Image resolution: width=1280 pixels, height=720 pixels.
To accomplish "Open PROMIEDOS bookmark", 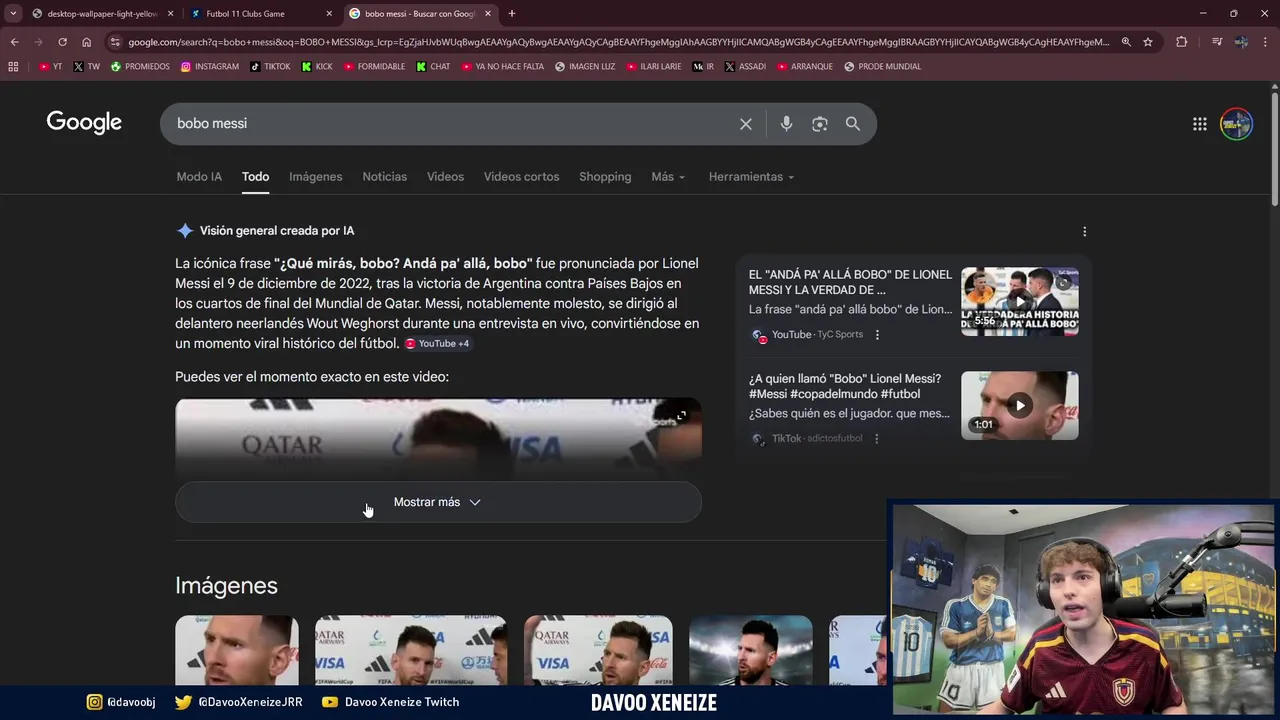I will point(140,67).
